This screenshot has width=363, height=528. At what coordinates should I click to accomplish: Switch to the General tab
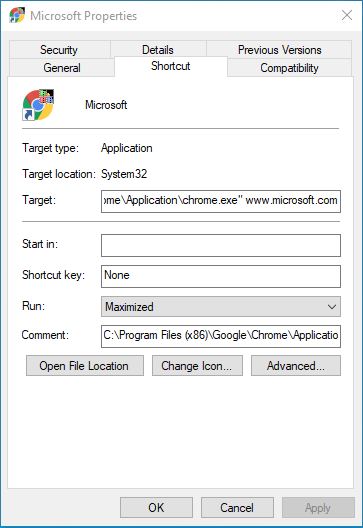coord(62,68)
